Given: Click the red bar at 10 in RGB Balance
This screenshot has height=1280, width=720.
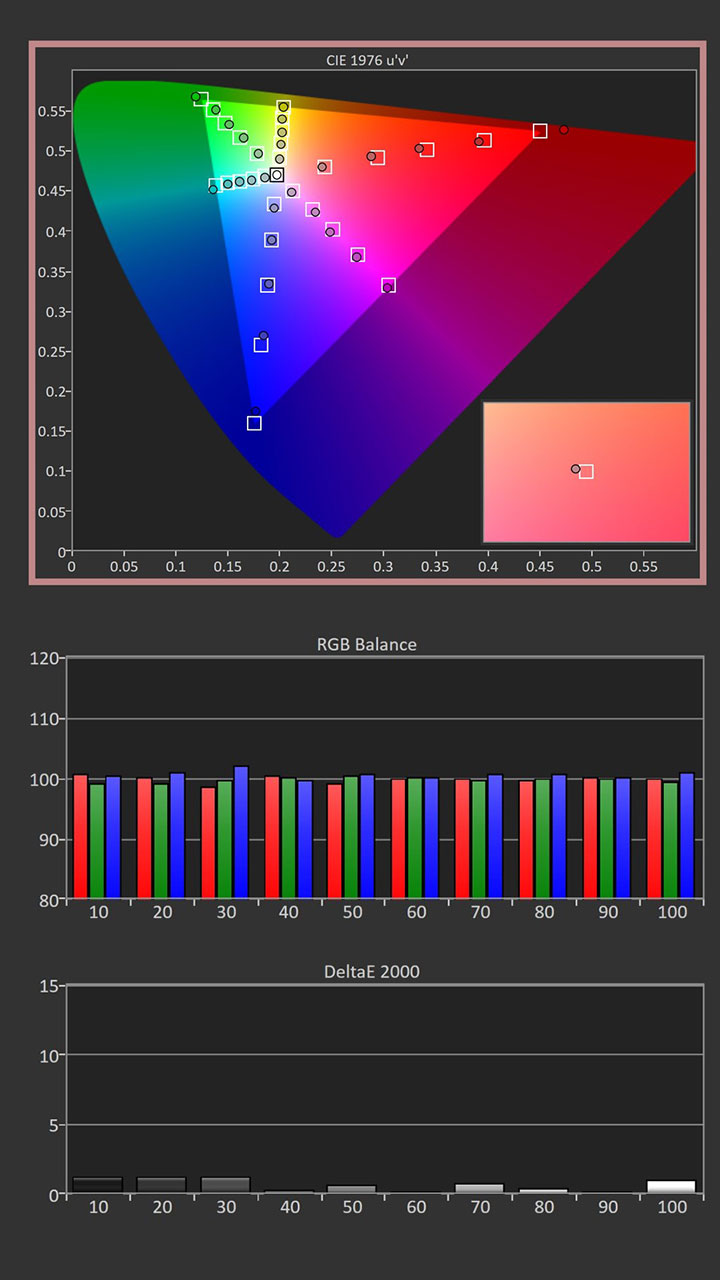Looking at the screenshot, I should point(81,836).
